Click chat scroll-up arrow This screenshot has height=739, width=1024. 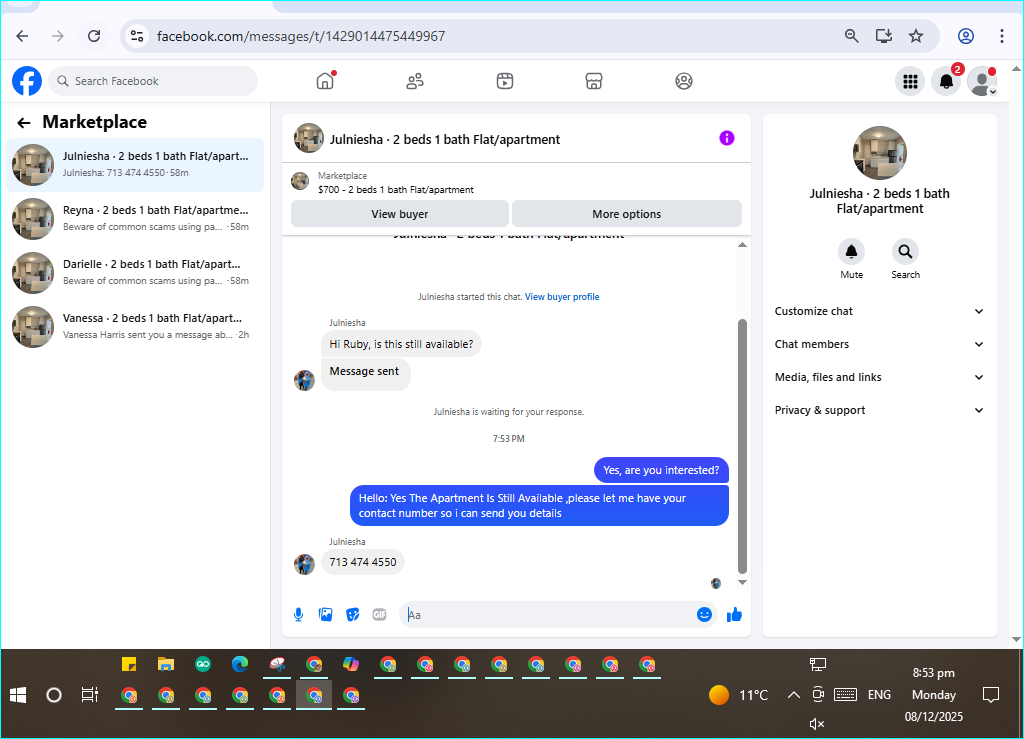[742, 245]
